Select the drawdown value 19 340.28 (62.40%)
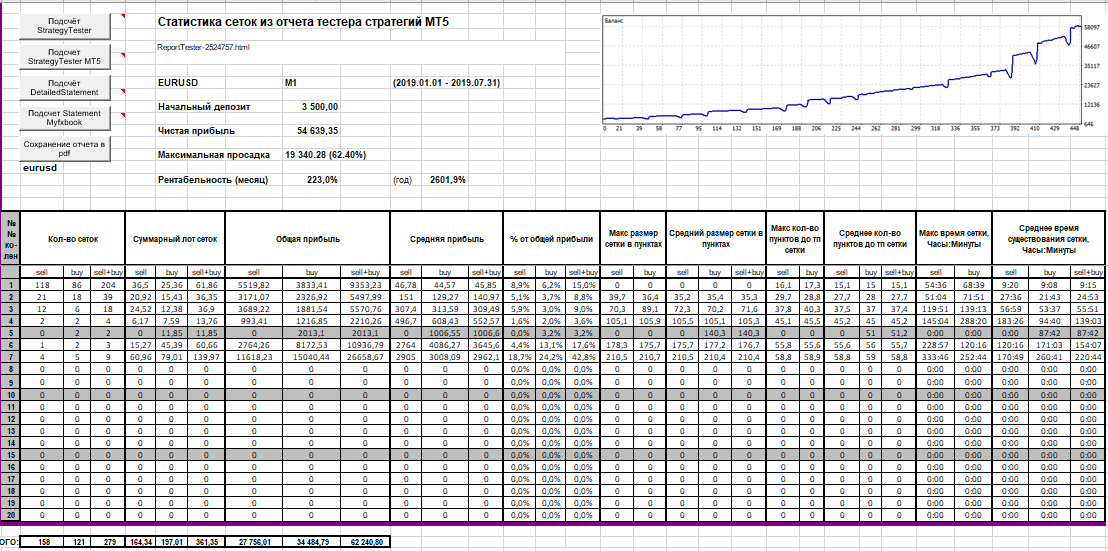The height and width of the screenshot is (551, 1108). click(326, 155)
